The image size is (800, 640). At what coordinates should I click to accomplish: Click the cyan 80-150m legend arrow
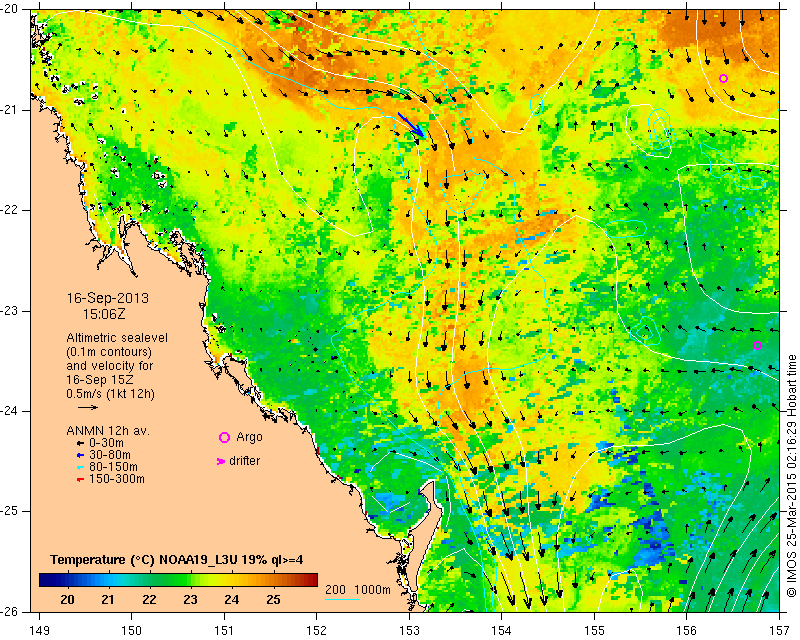(x=80, y=467)
